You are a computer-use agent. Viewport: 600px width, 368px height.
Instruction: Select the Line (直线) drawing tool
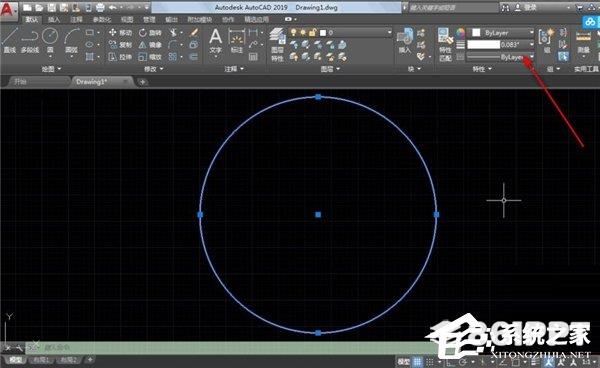click(x=9, y=40)
